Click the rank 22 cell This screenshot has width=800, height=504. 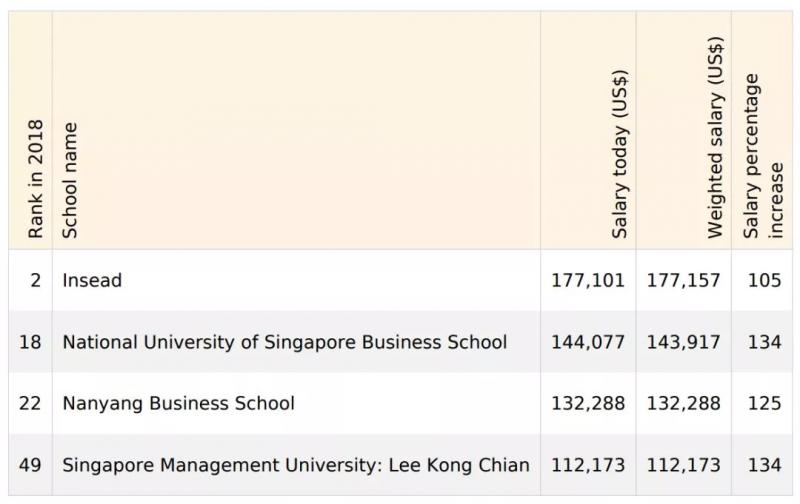(x=31, y=404)
